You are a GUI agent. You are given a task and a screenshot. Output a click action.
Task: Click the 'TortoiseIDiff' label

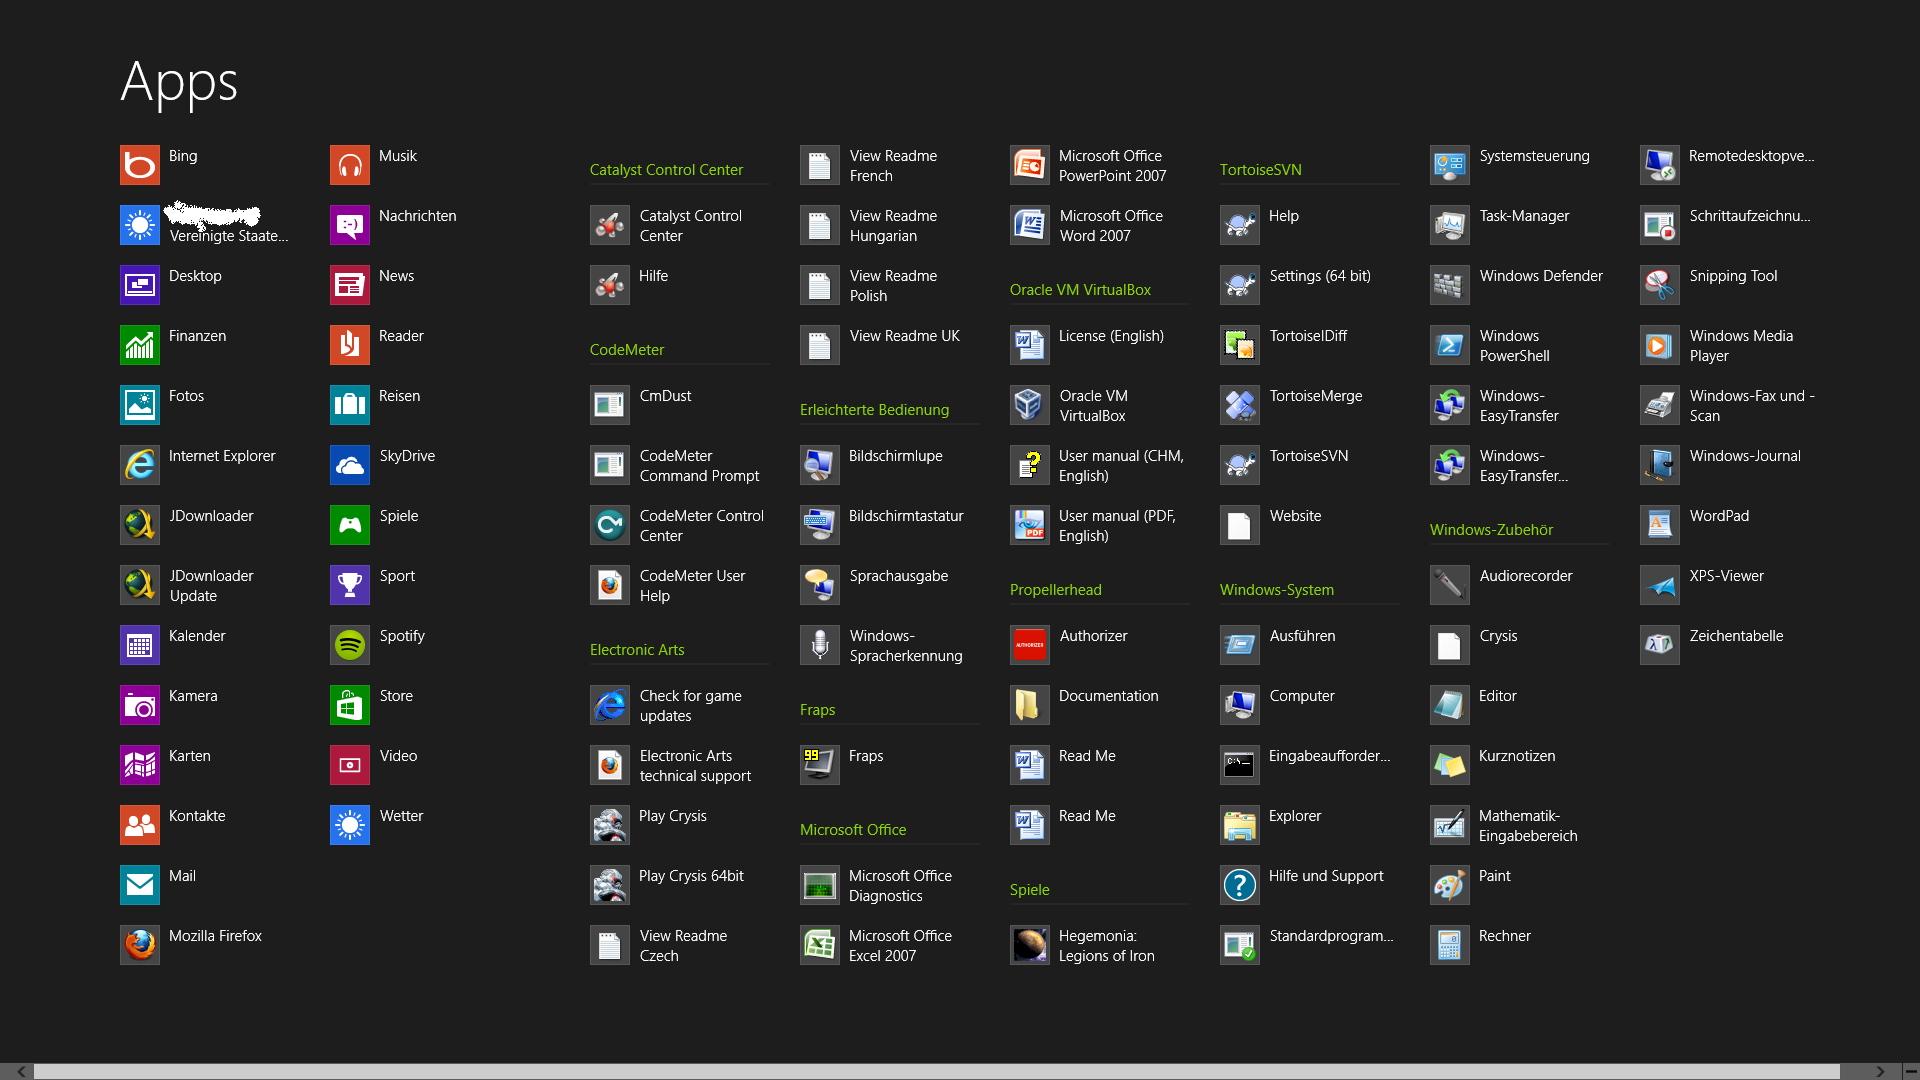(1308, 336)
